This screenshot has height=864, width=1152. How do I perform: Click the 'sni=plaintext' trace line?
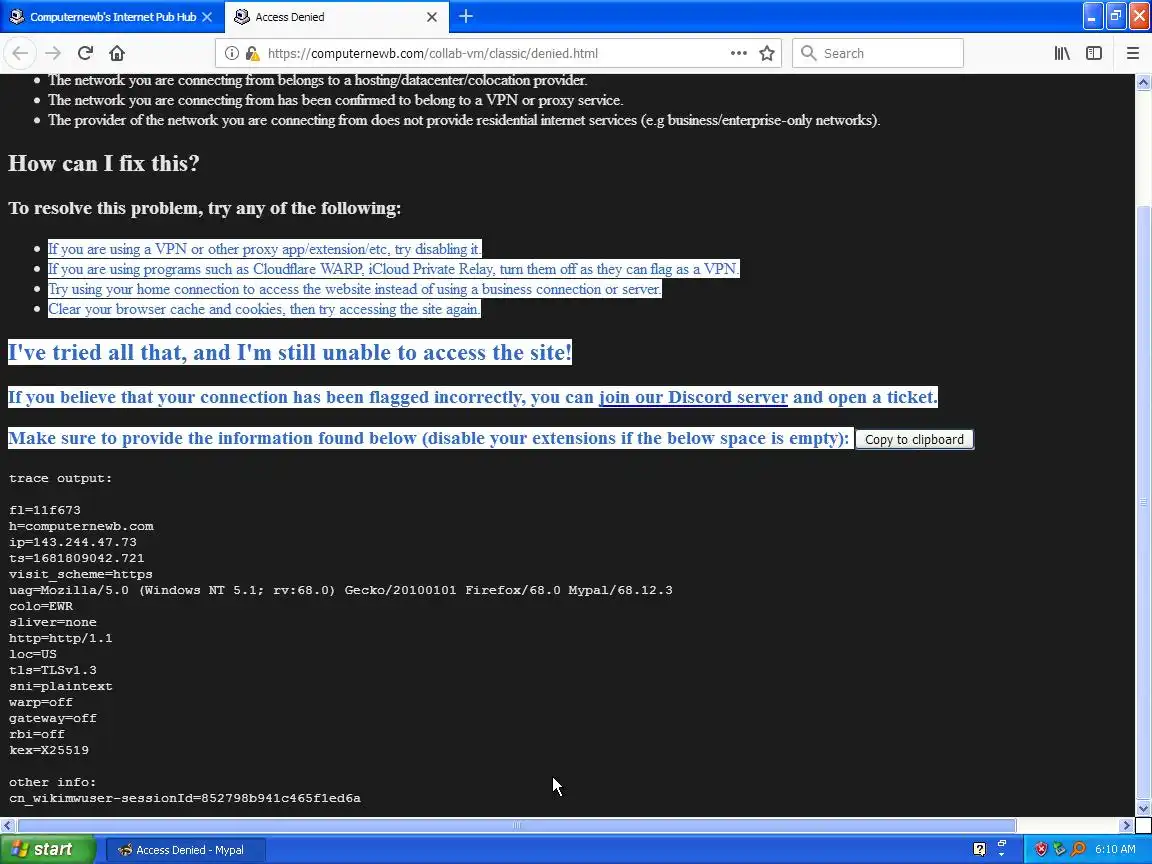coord(61,686)
